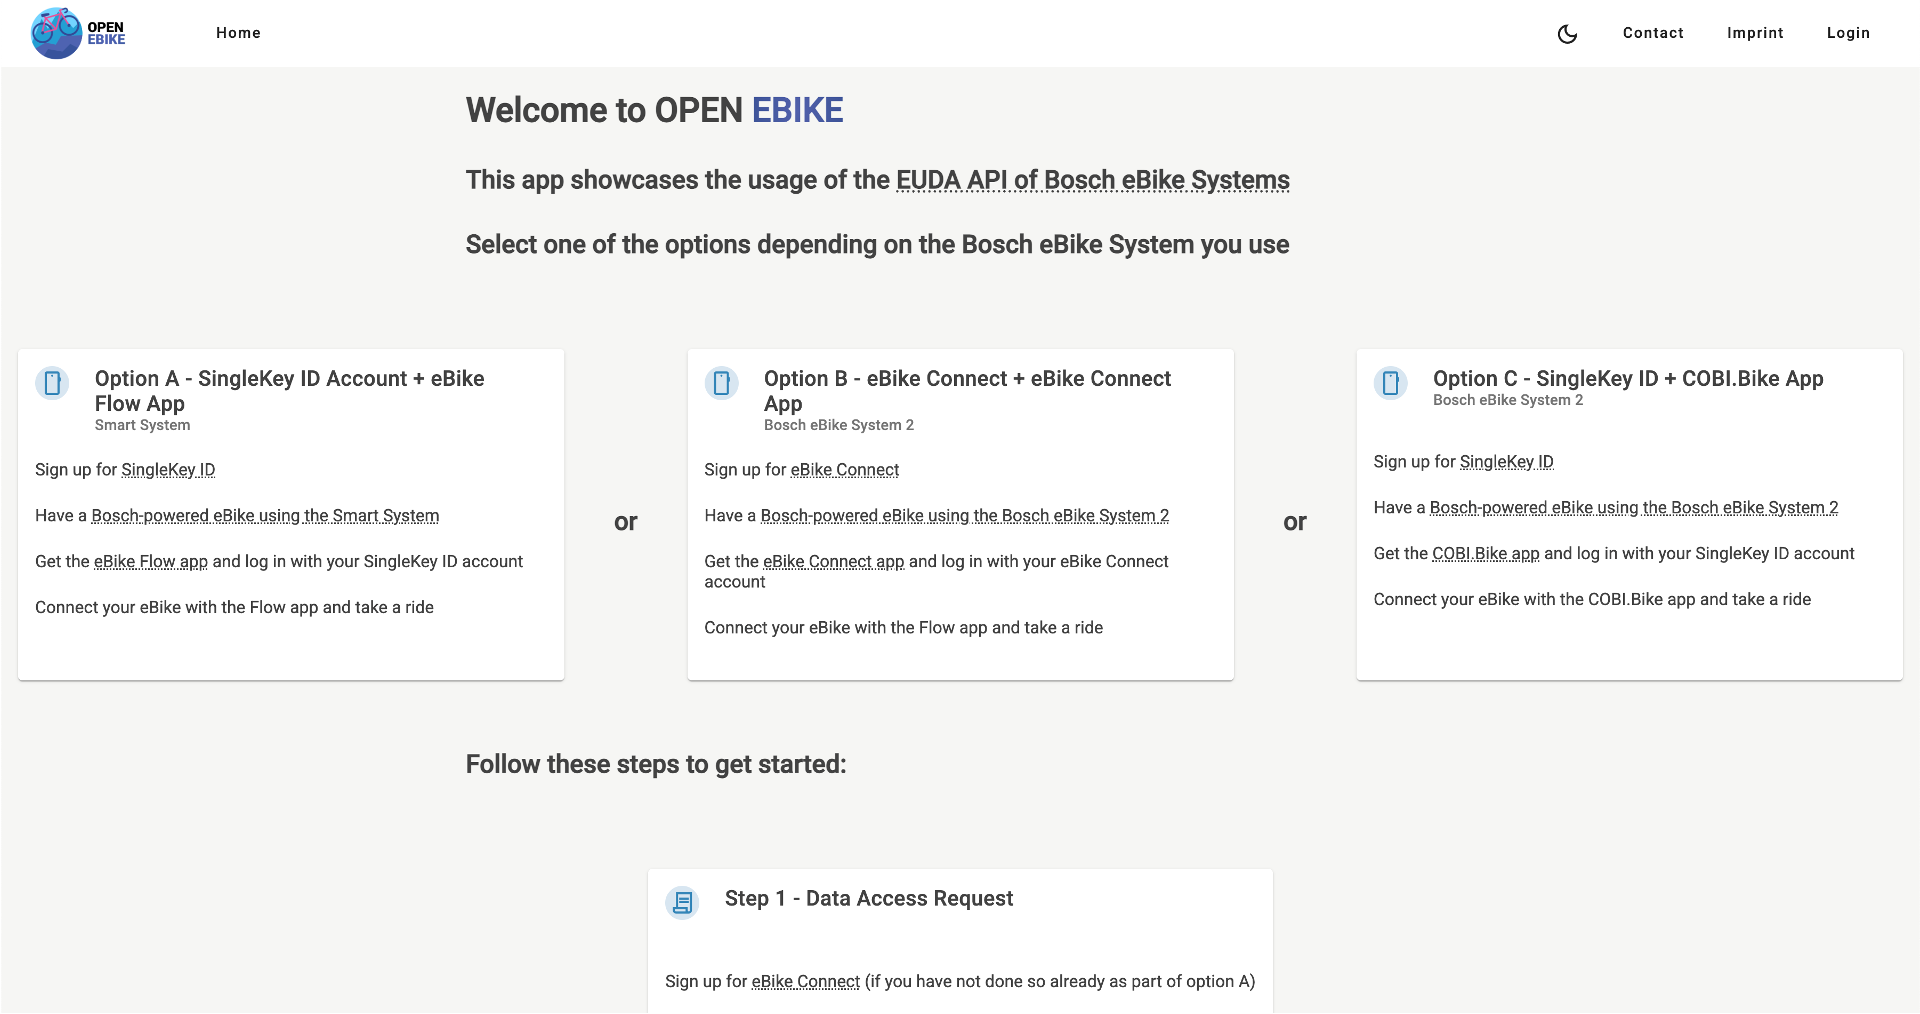Open the SingleKey ID link in Option A
The image size is (1920, 1014).
click(x=168, y=469)
